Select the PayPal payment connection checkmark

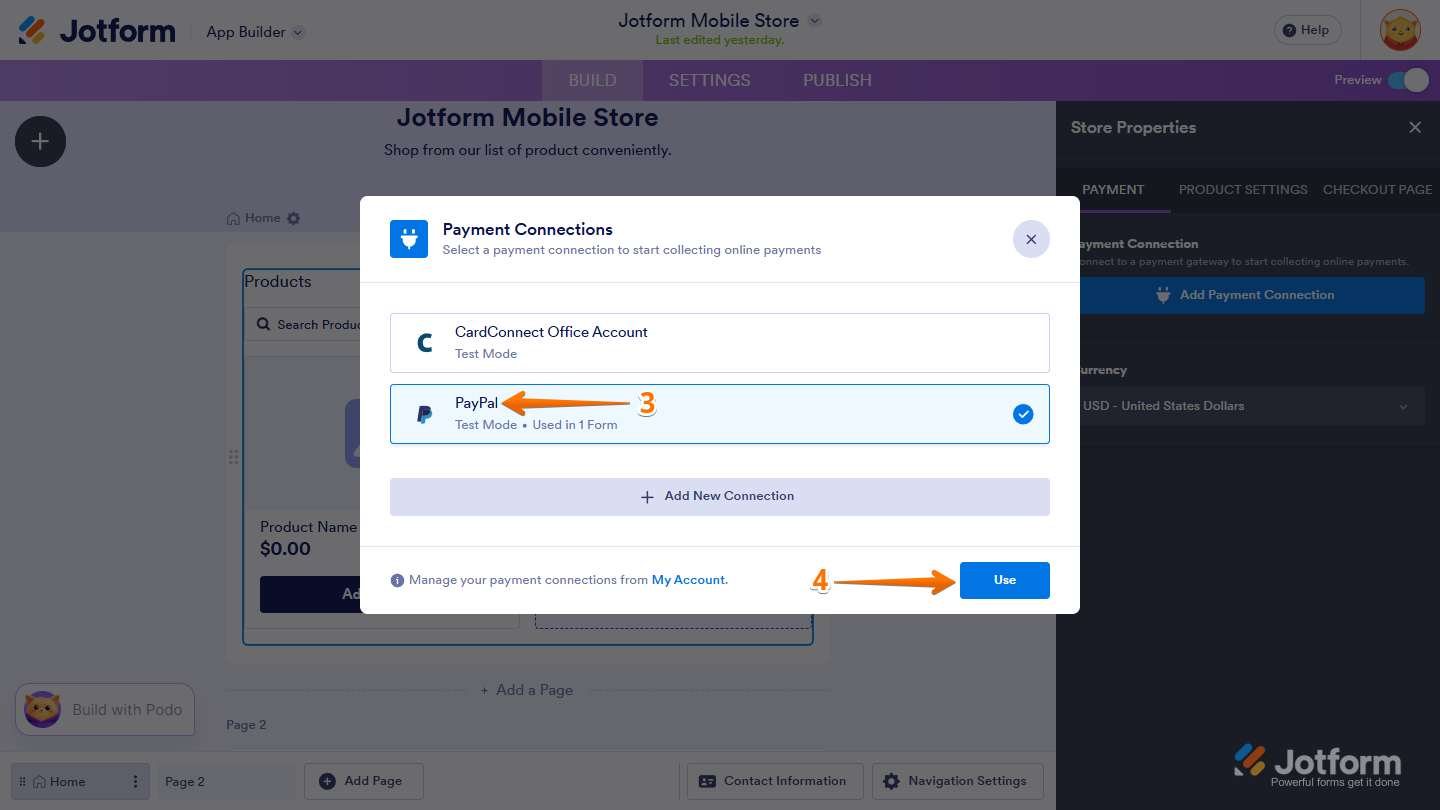pyautogui.click(x=1023, y=413)
